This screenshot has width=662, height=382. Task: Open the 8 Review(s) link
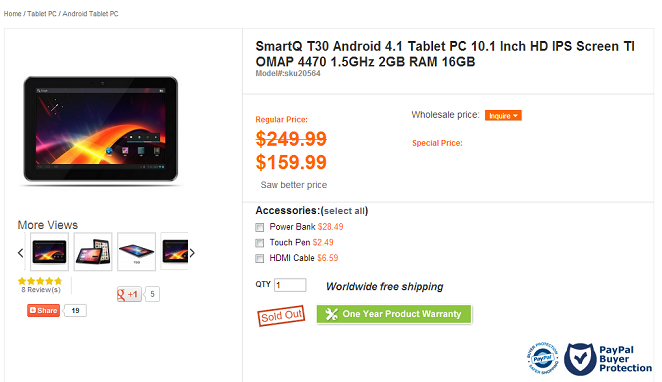point(41,290)
